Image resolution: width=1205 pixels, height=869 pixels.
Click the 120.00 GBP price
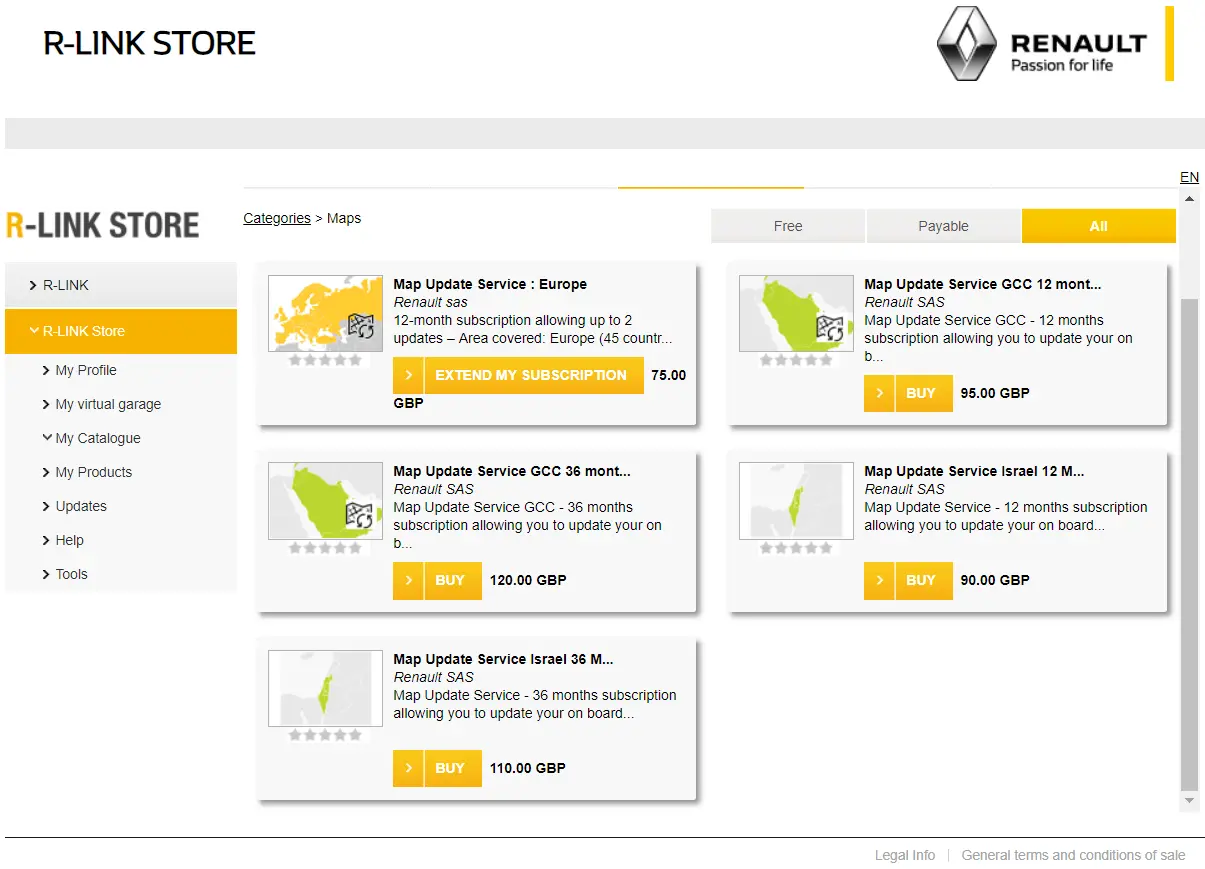pos(528,580)
